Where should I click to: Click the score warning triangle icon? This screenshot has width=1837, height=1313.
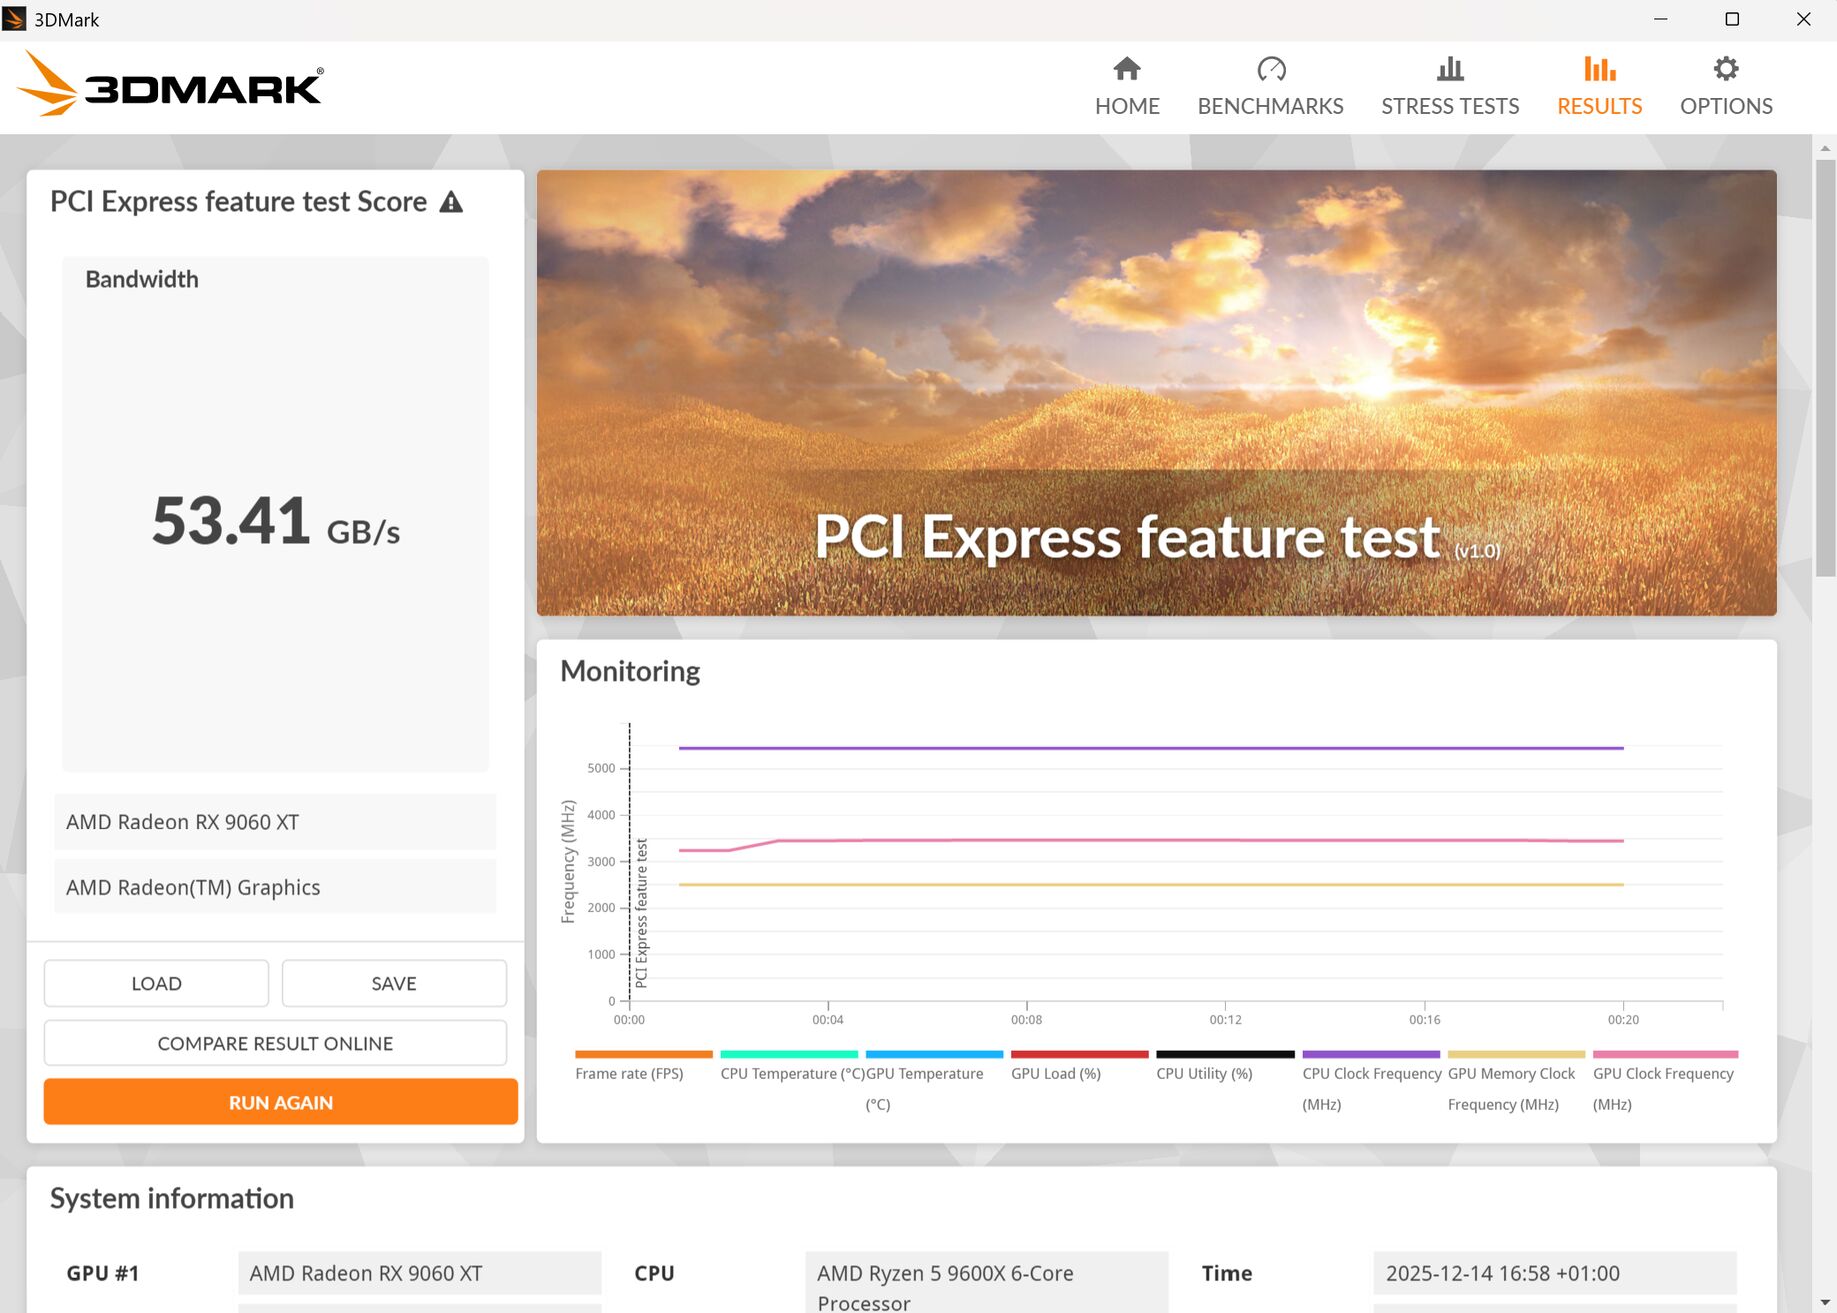click(451, 202)
